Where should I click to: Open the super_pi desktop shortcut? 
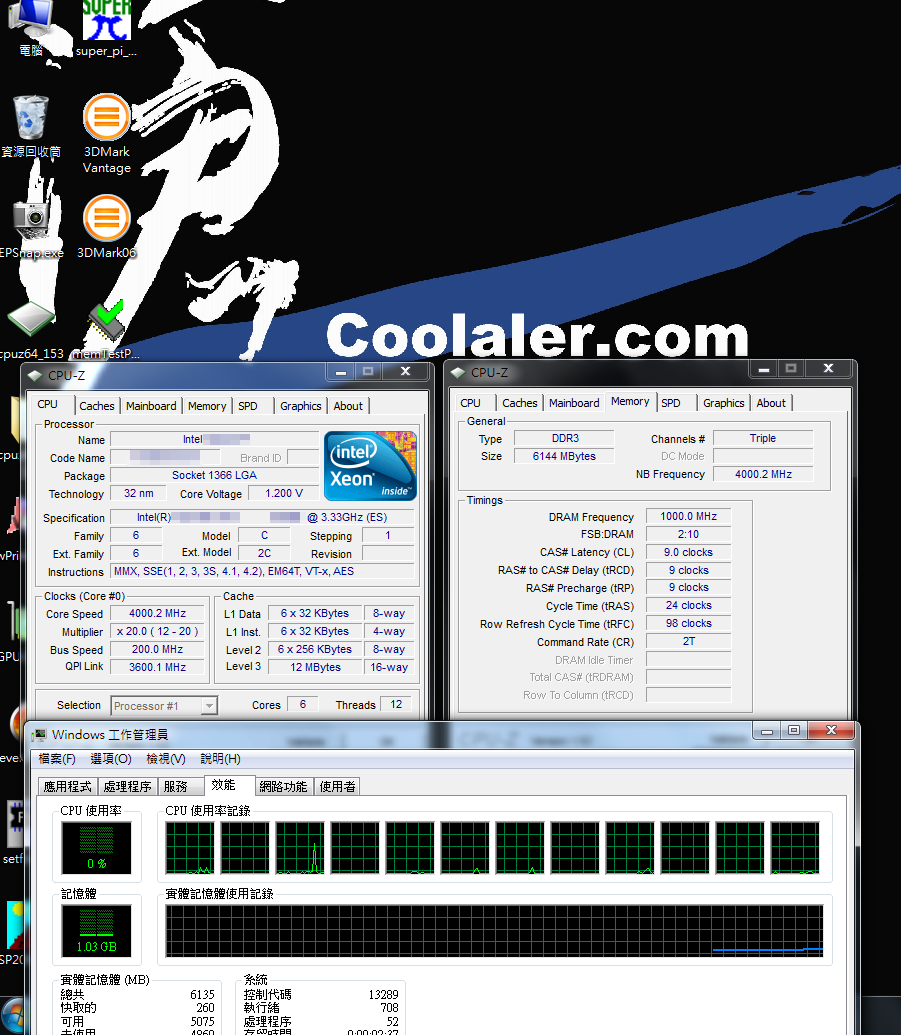click(x=106, y=28)
